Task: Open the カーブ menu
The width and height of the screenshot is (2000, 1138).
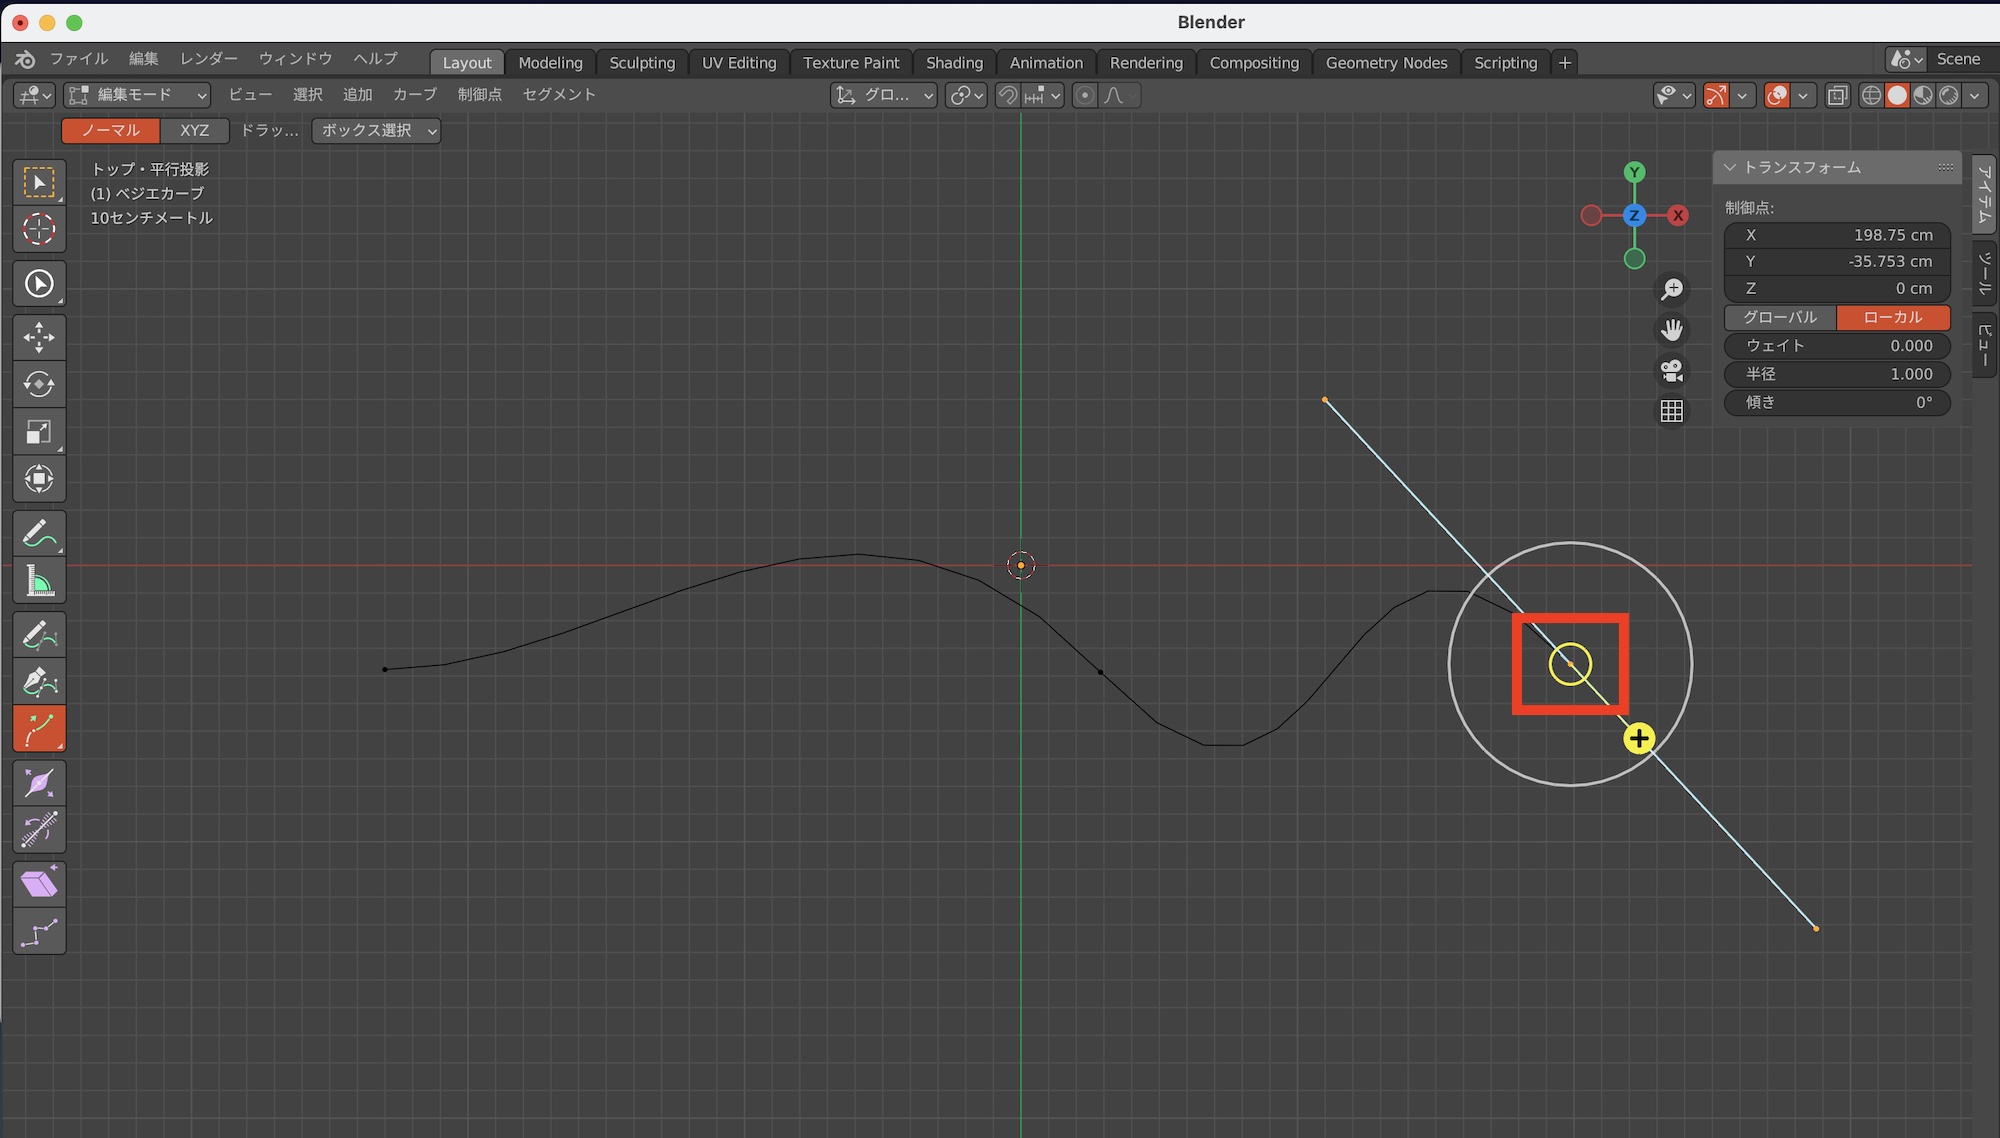Action: 414,95
